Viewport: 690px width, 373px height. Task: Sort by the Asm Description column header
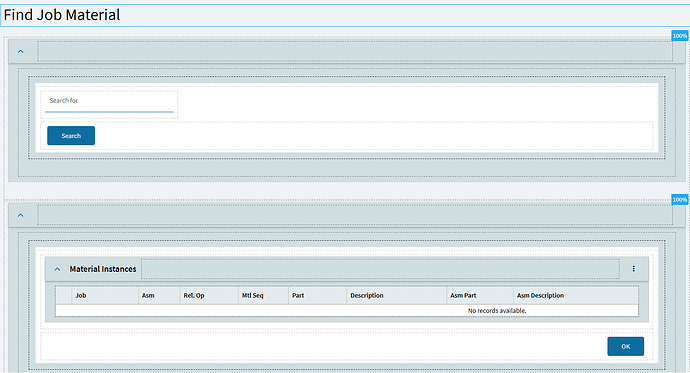click(576, 296)
